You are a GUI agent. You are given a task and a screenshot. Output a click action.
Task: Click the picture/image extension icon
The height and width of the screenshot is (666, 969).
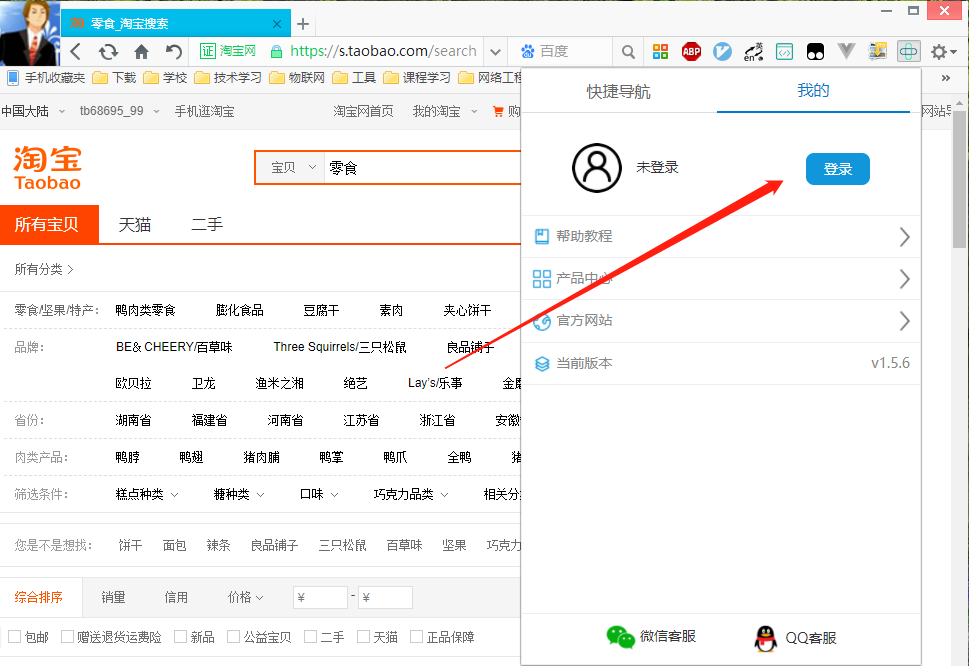[x=878, y=51]
